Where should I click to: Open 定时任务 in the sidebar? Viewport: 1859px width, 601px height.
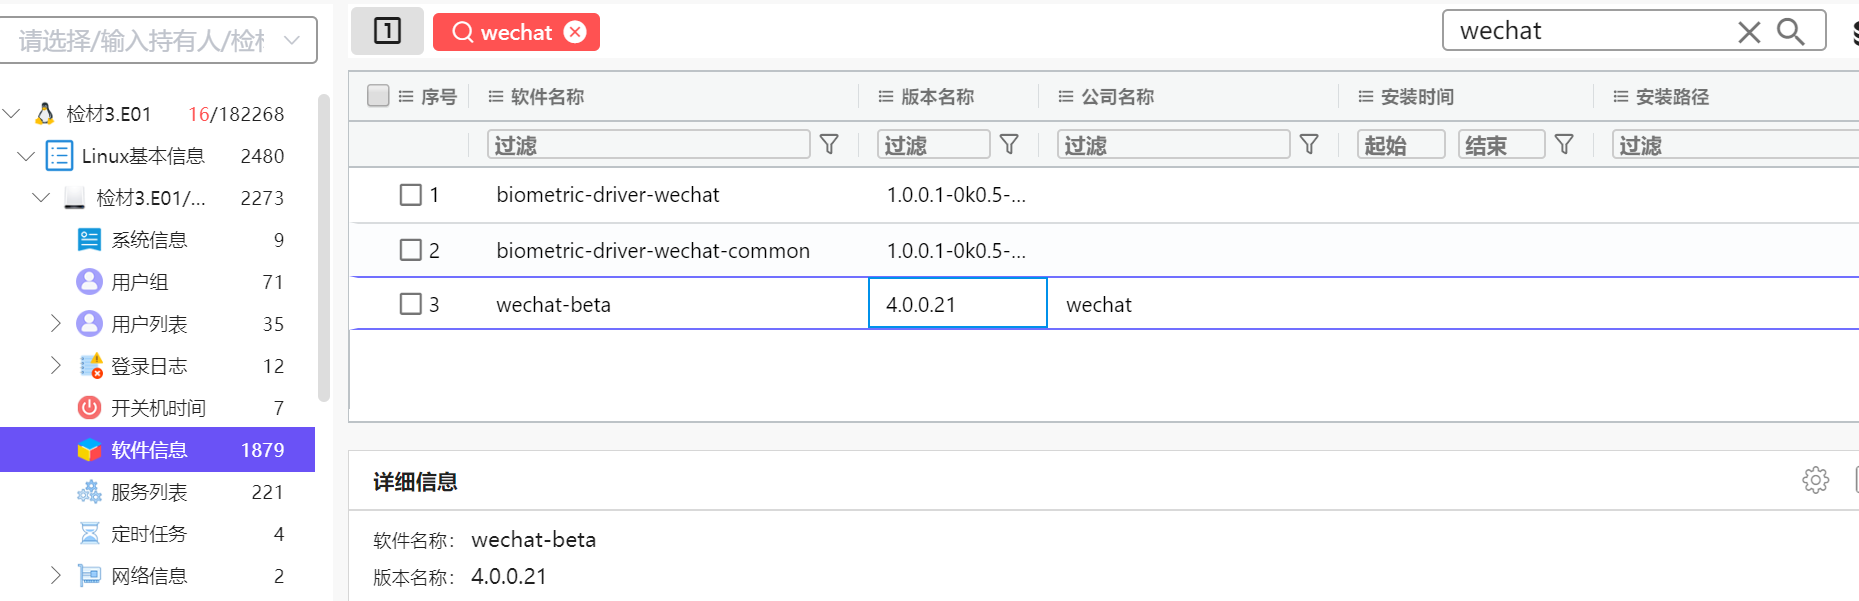[x=149, y=534]
